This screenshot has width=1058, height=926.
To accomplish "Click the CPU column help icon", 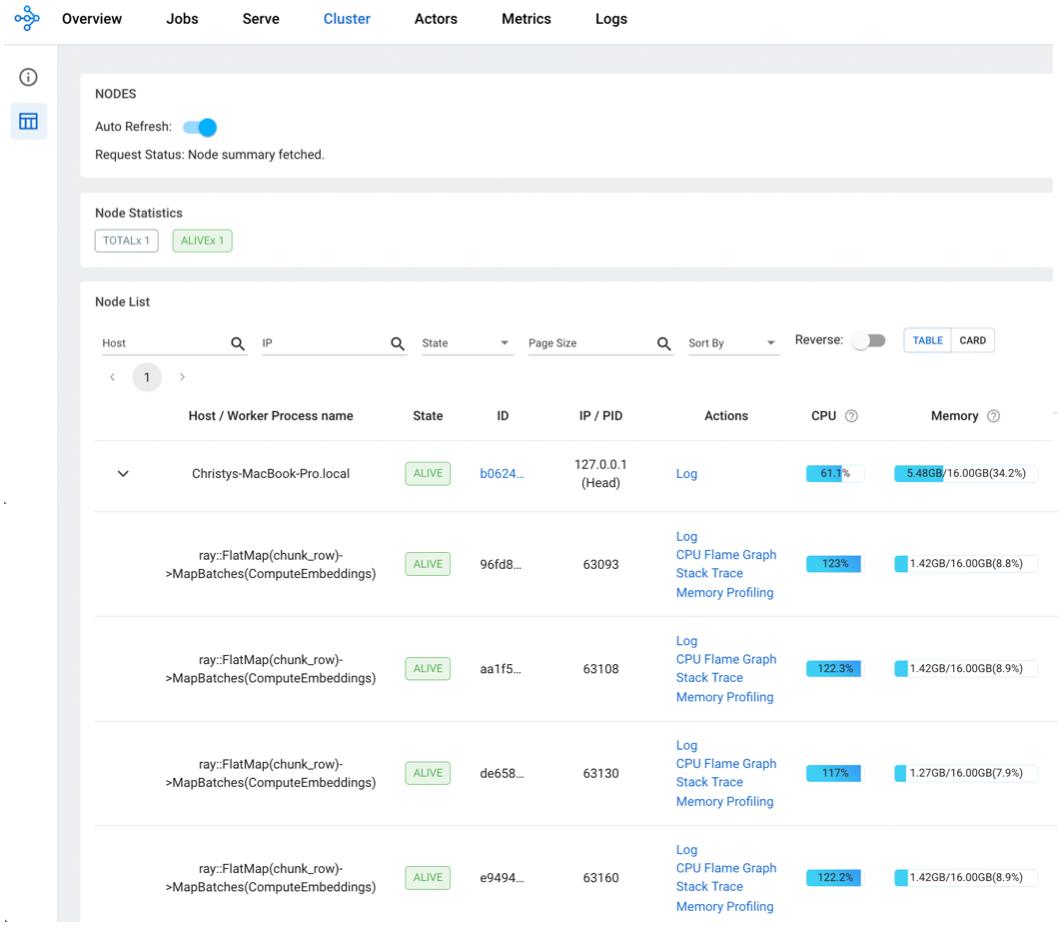I will (x=851, y=416).
